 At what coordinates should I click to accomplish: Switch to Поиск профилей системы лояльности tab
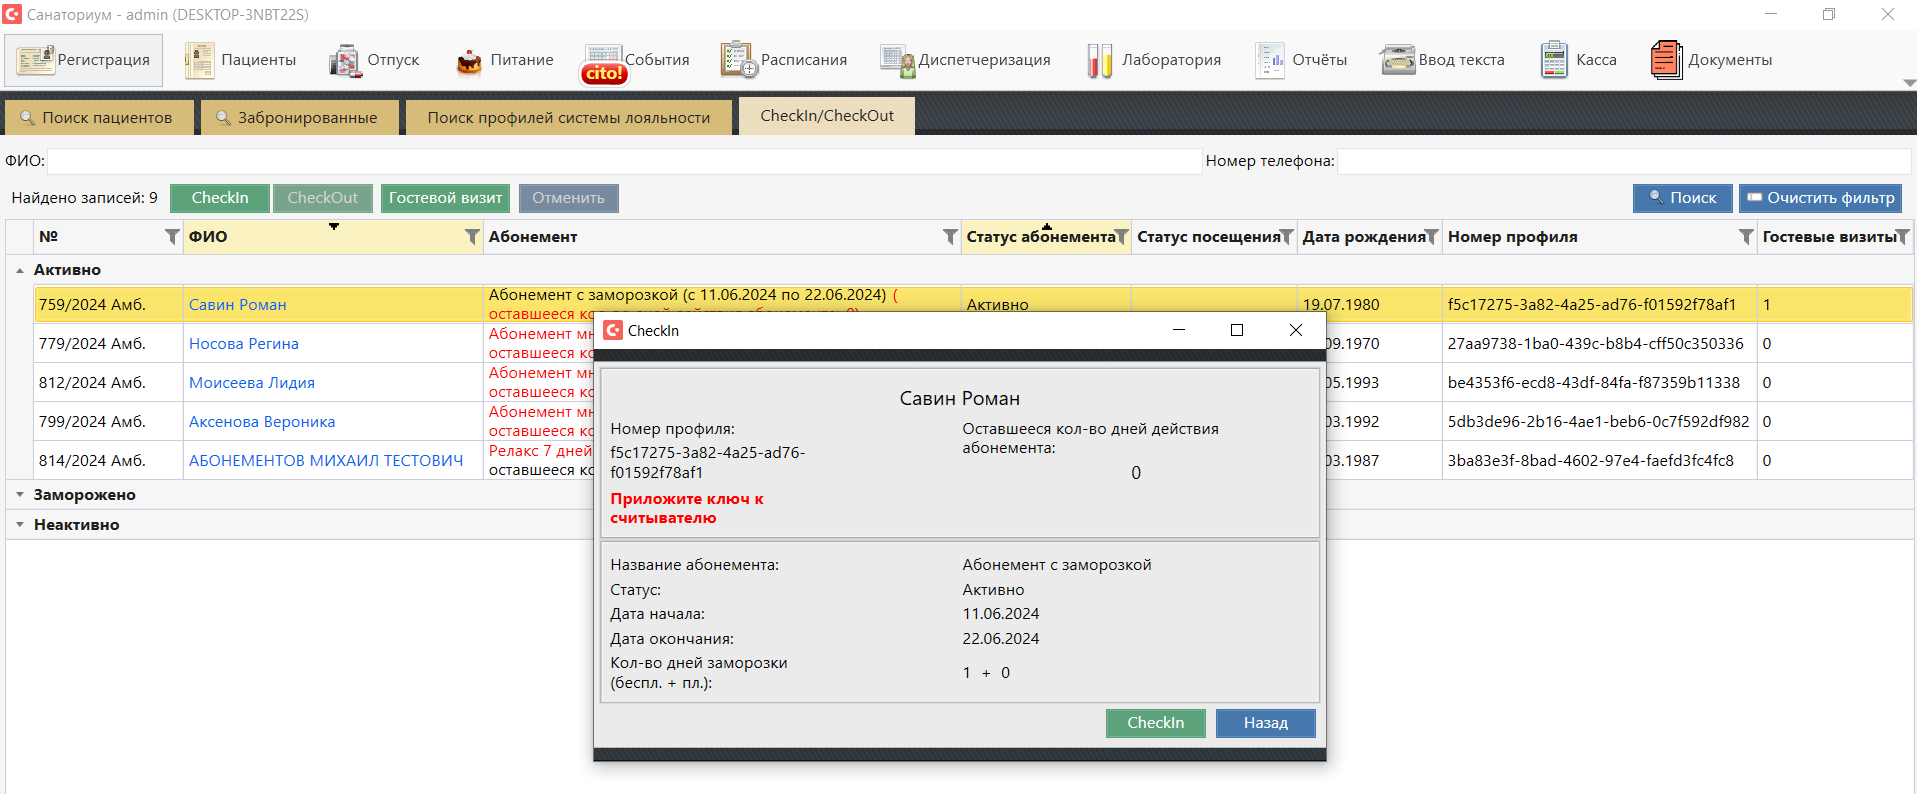point(568,118)
